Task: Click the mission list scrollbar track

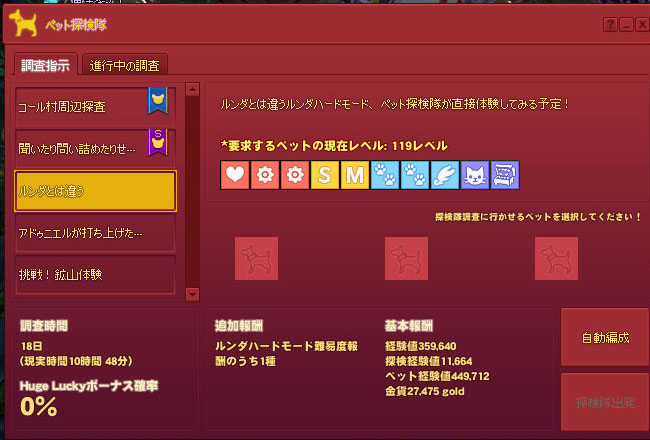Action: click(192, 192)
